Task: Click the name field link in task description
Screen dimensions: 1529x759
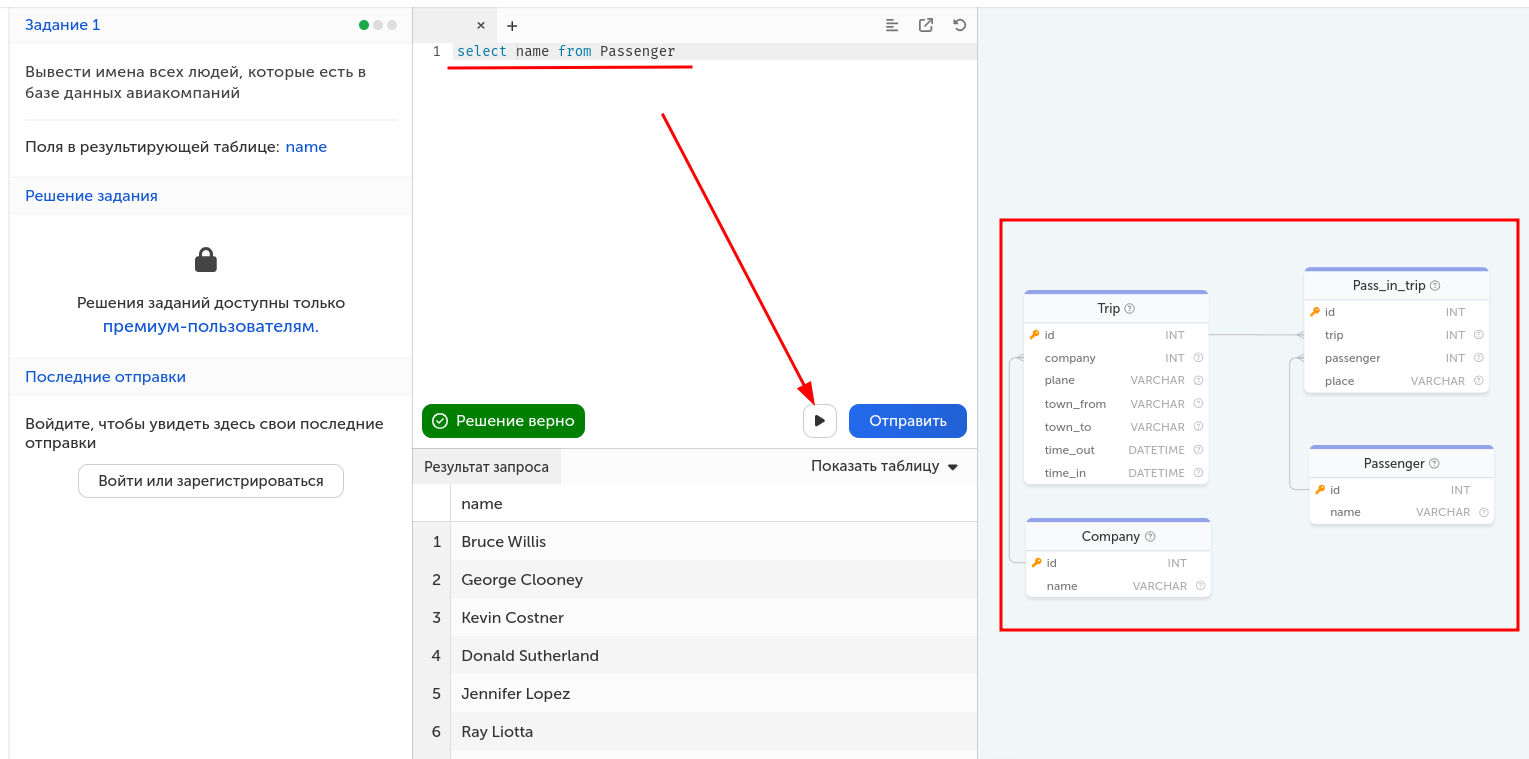Action: click(306, 147)
